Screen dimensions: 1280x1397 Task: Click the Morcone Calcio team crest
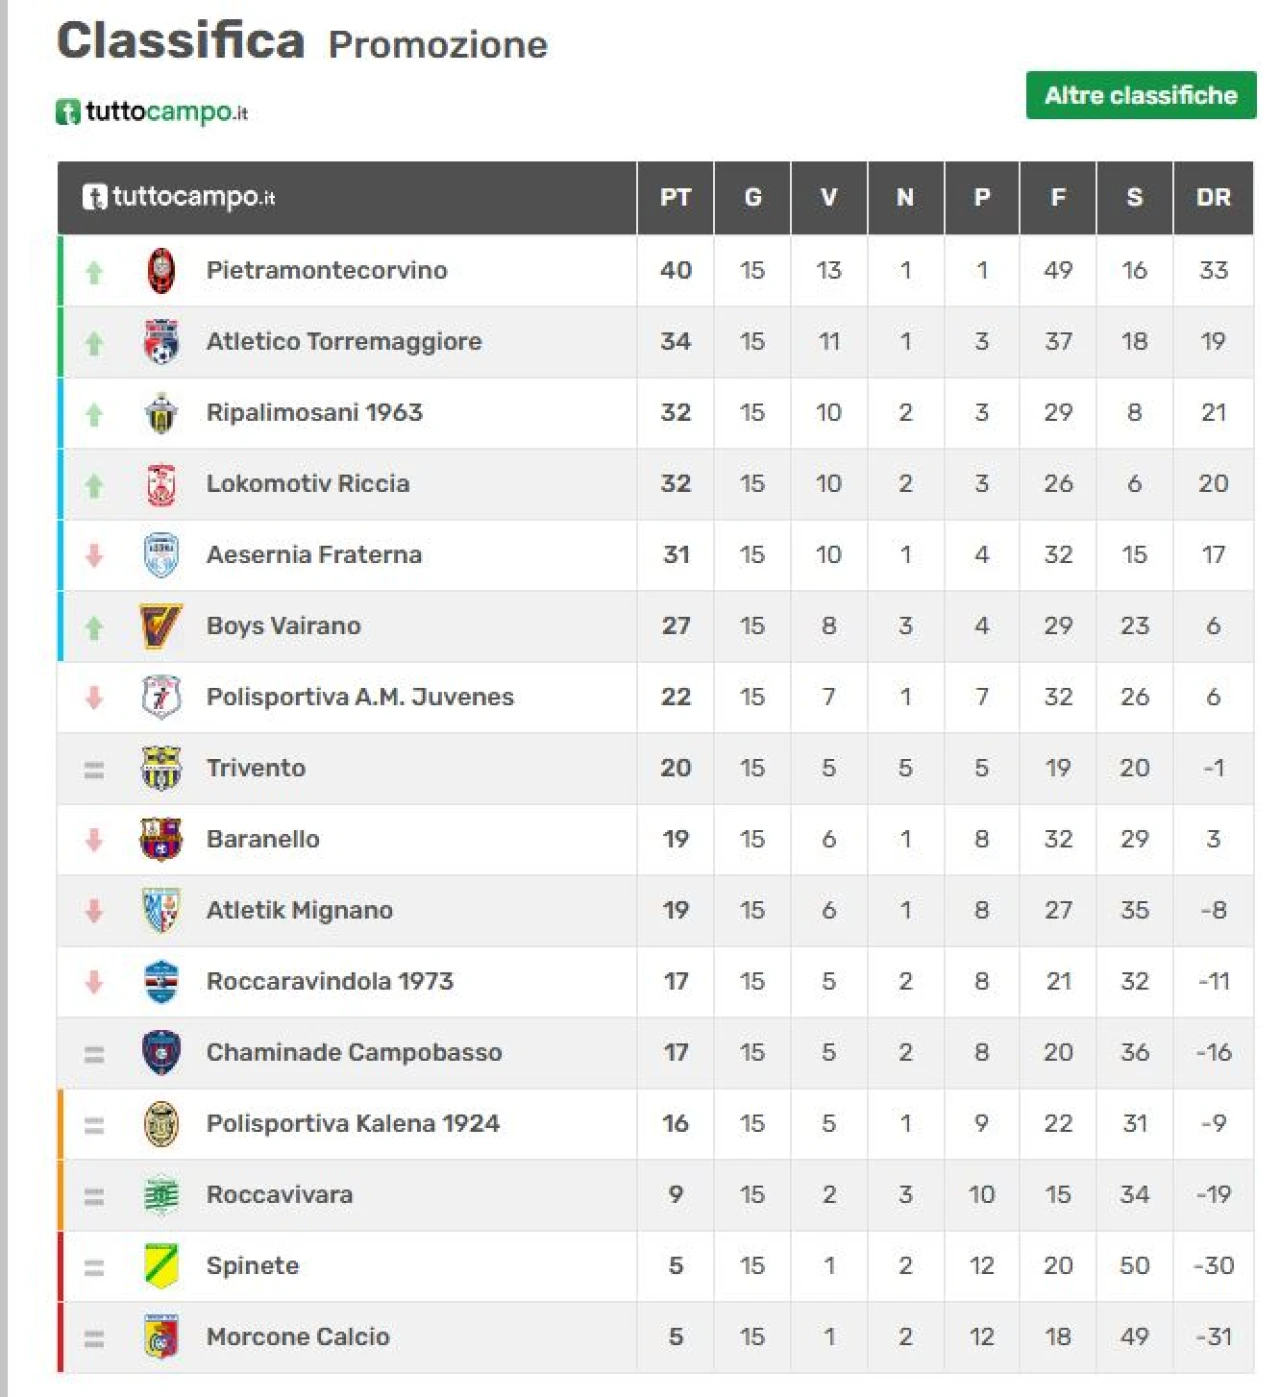click(x=161, y=1337)
